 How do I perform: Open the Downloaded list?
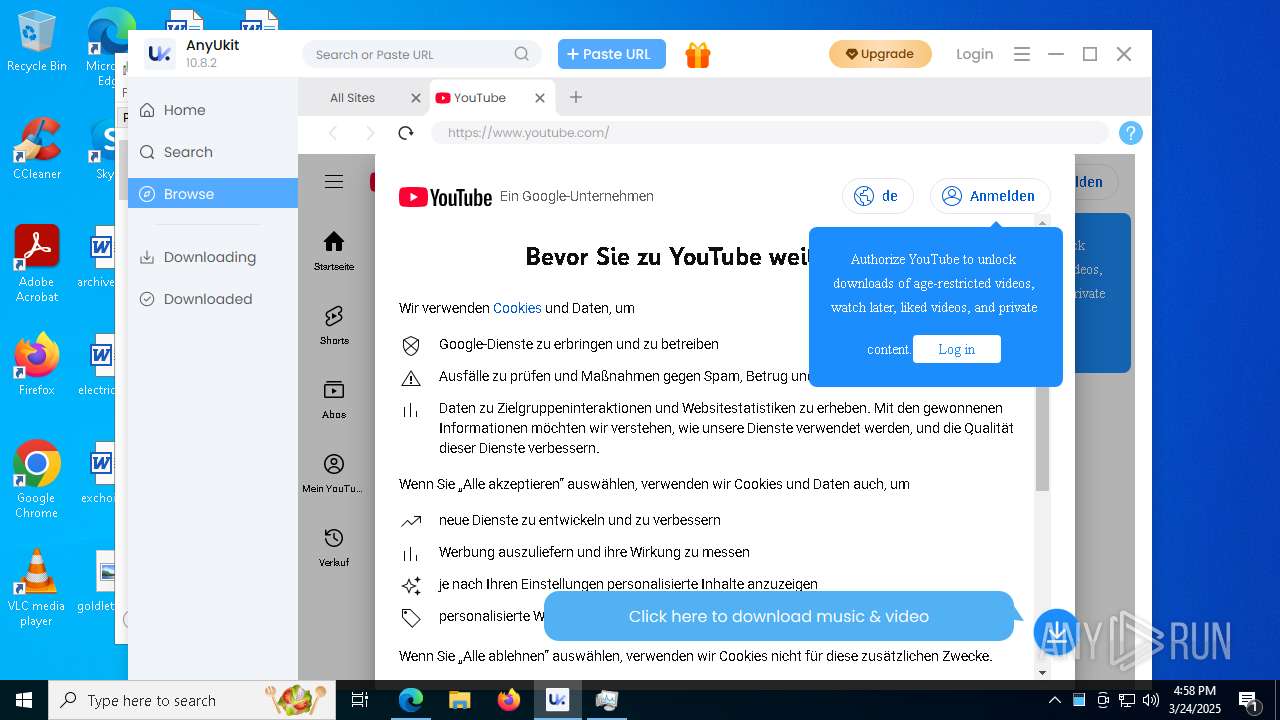[213, 299]
